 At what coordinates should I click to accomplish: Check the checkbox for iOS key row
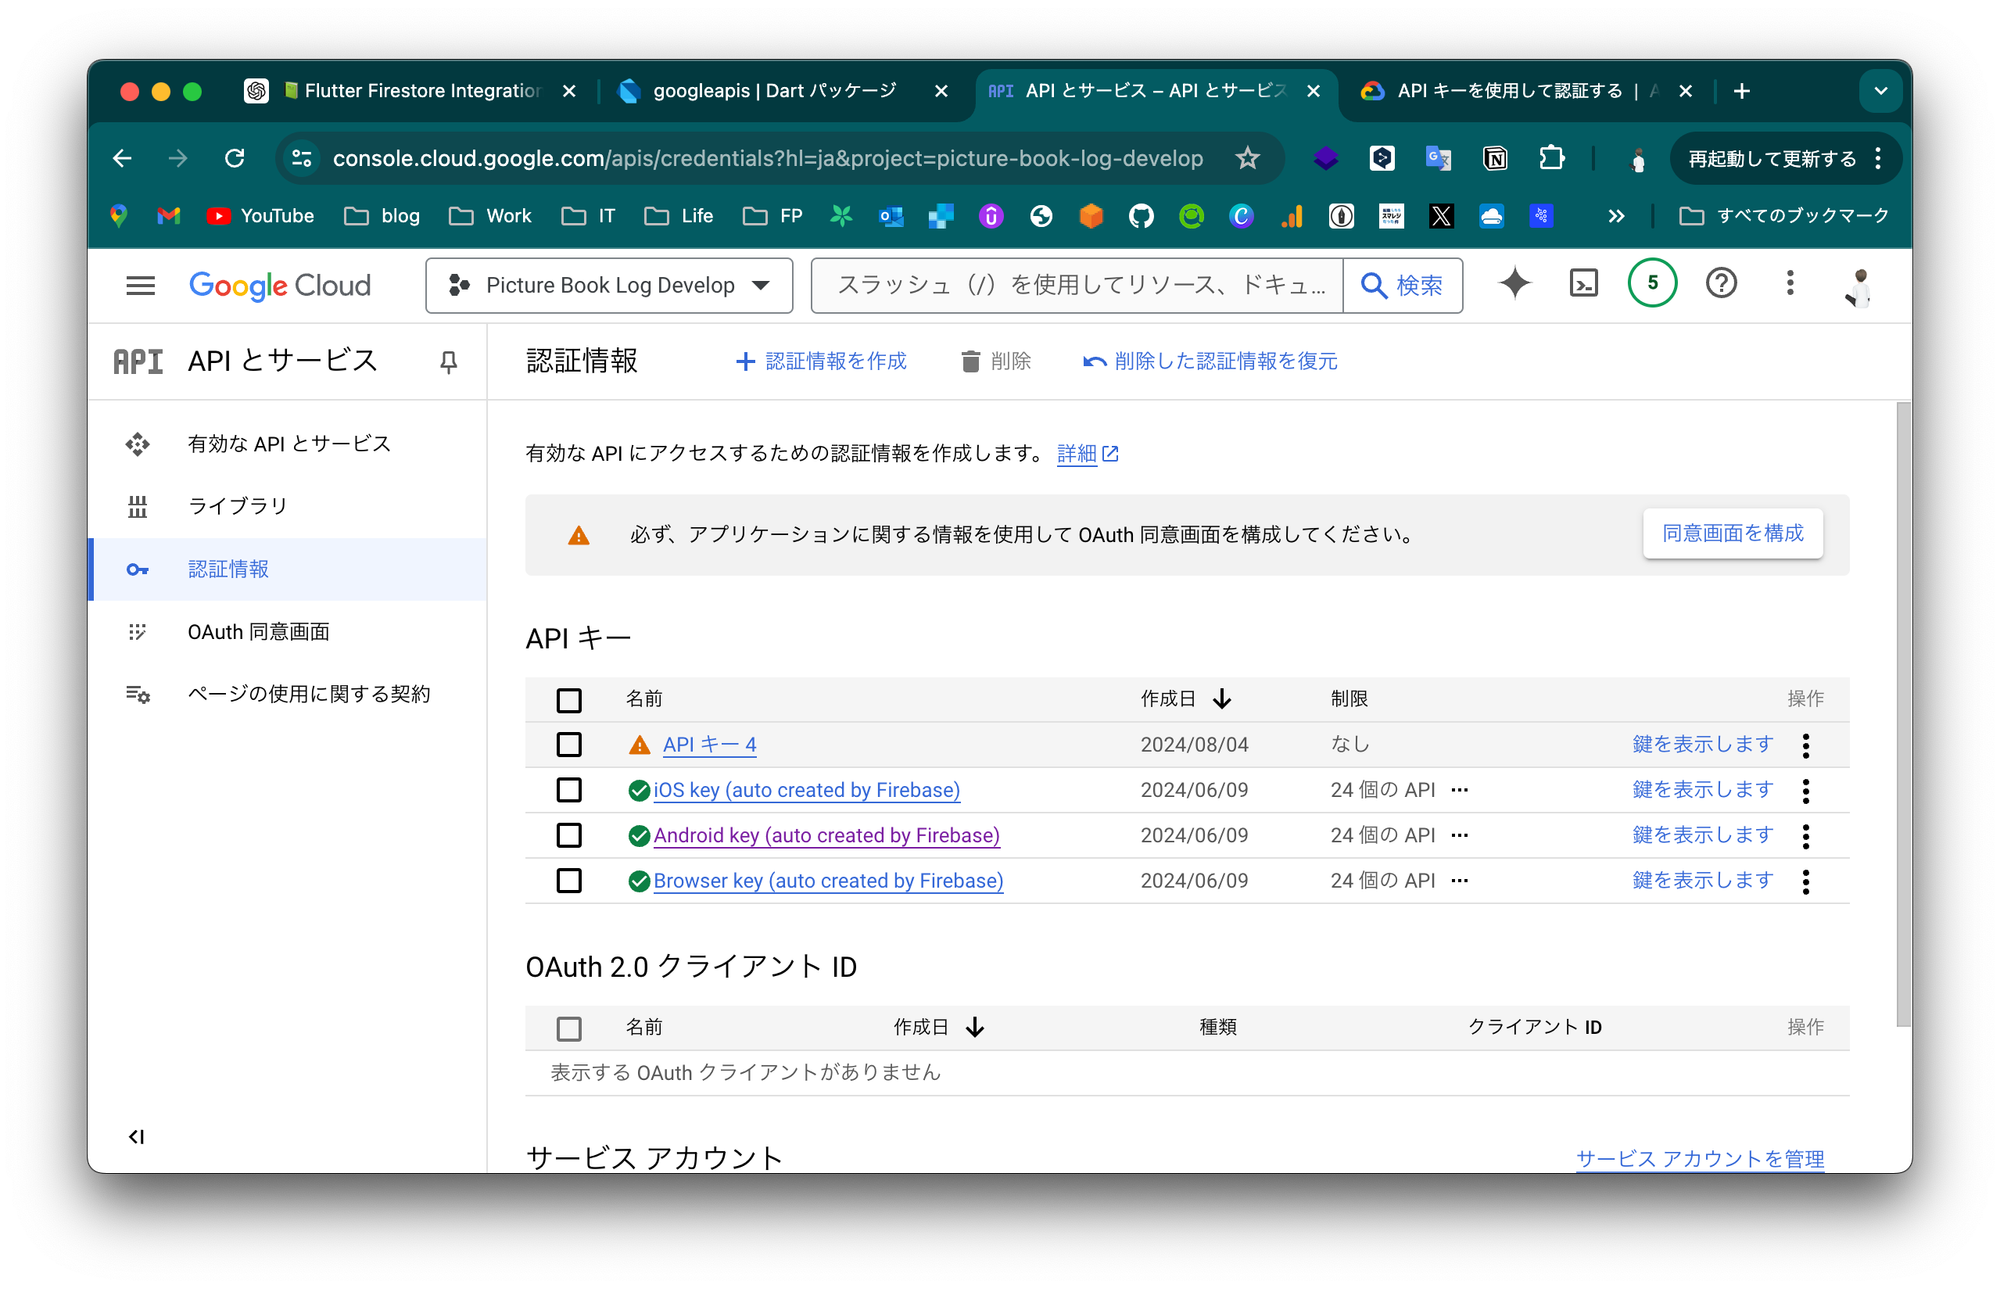click(569, 790)
